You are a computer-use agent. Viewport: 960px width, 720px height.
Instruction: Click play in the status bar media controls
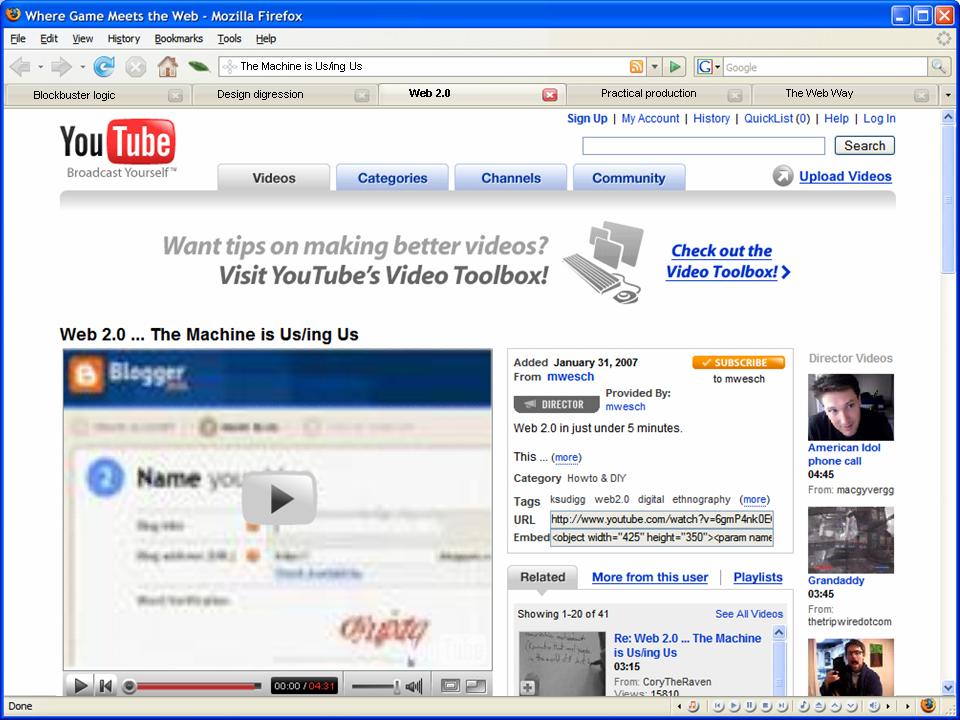[x=735, y=706]
